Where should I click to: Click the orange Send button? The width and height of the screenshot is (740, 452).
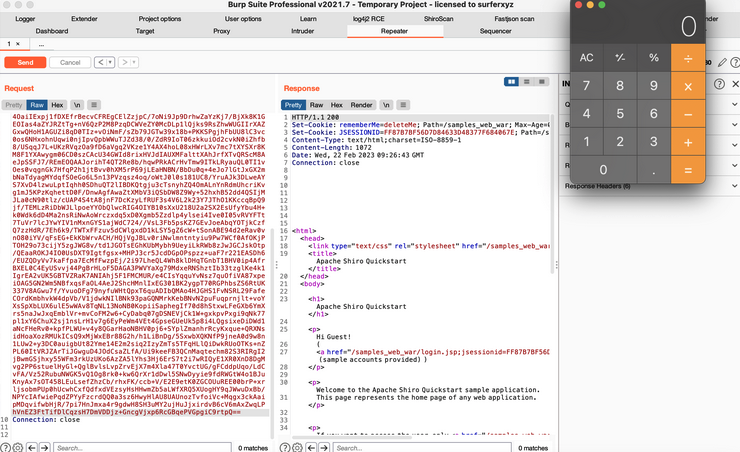[x=25, y=62]
